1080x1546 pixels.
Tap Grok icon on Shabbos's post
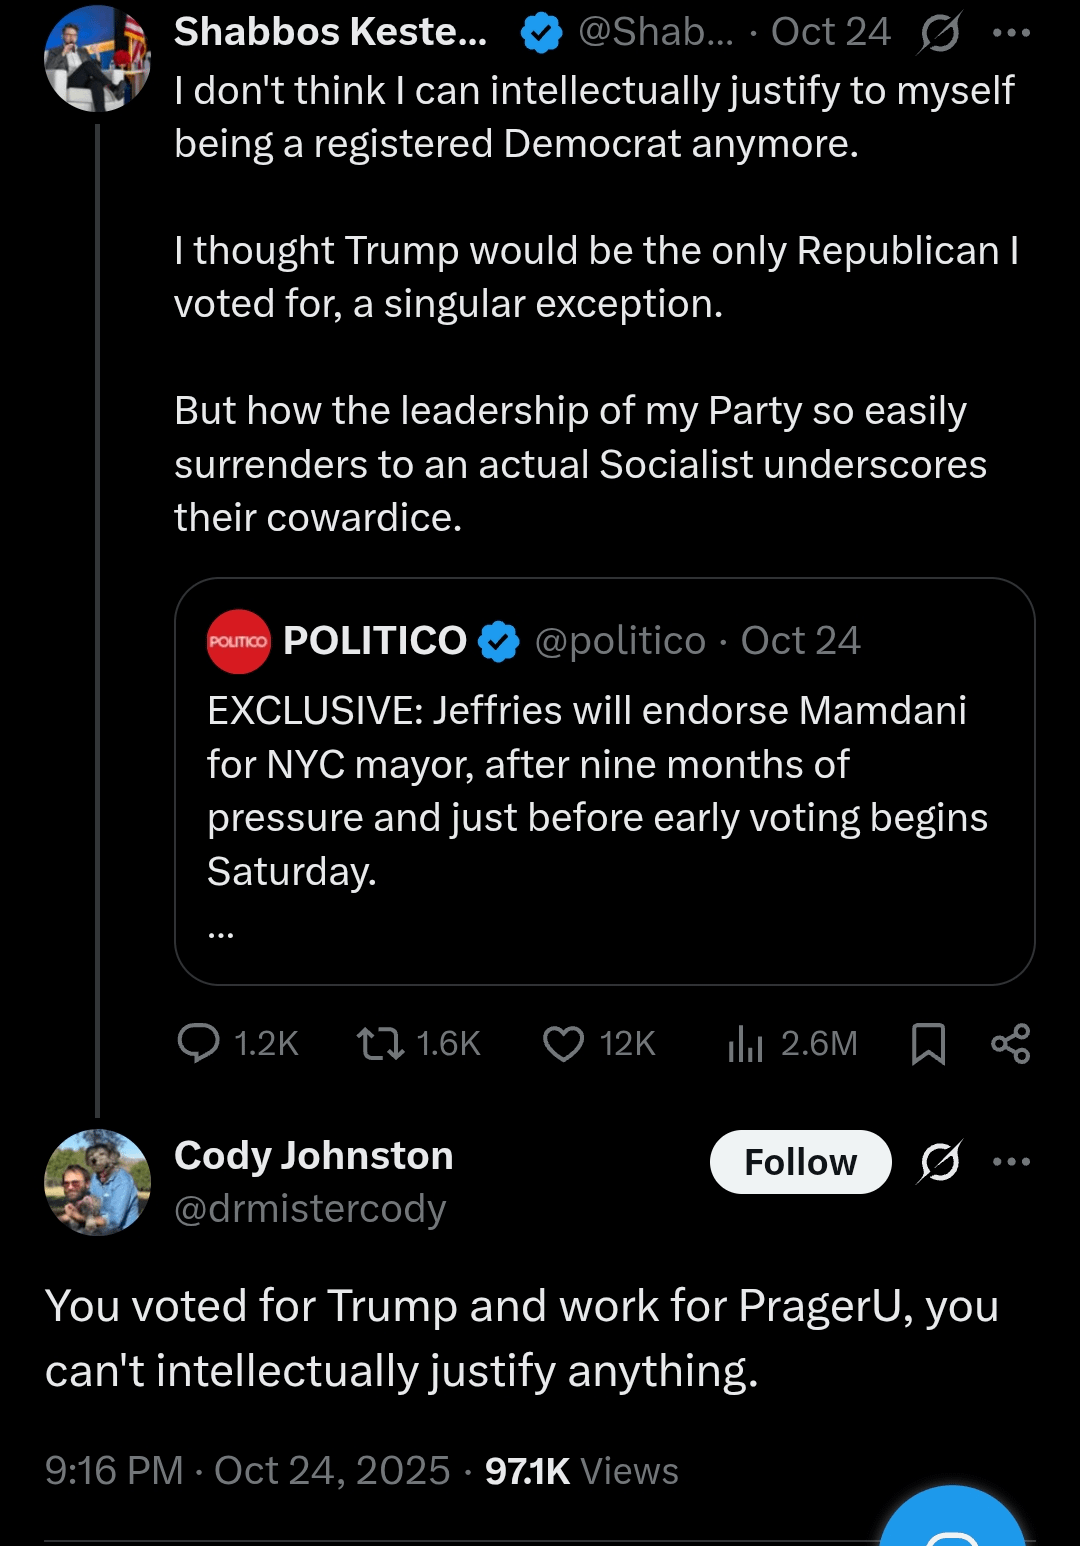click(x=940, y=33)
